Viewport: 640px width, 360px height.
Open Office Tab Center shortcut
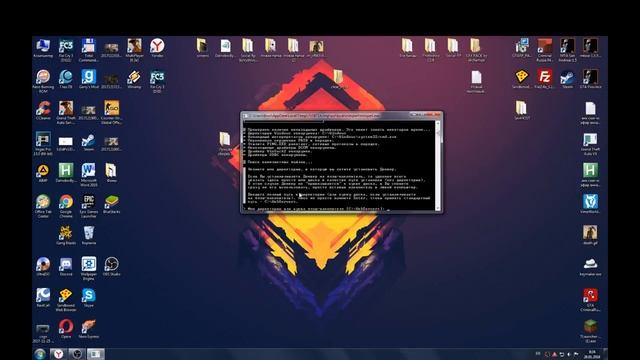coord(43,206)
